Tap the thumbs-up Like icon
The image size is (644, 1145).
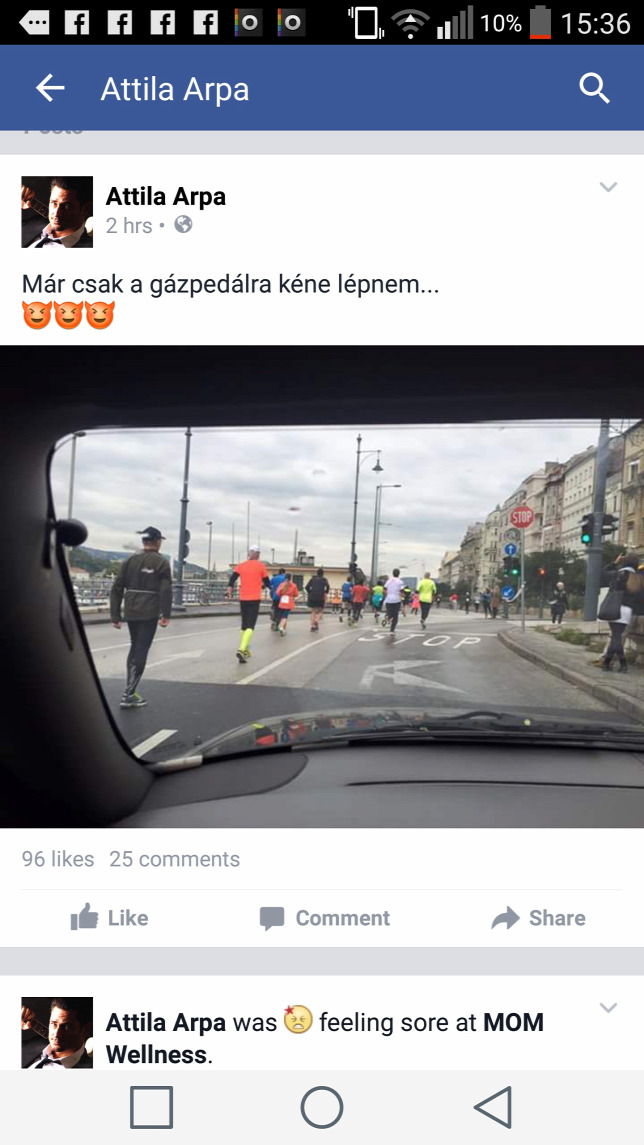click(84, 917)
